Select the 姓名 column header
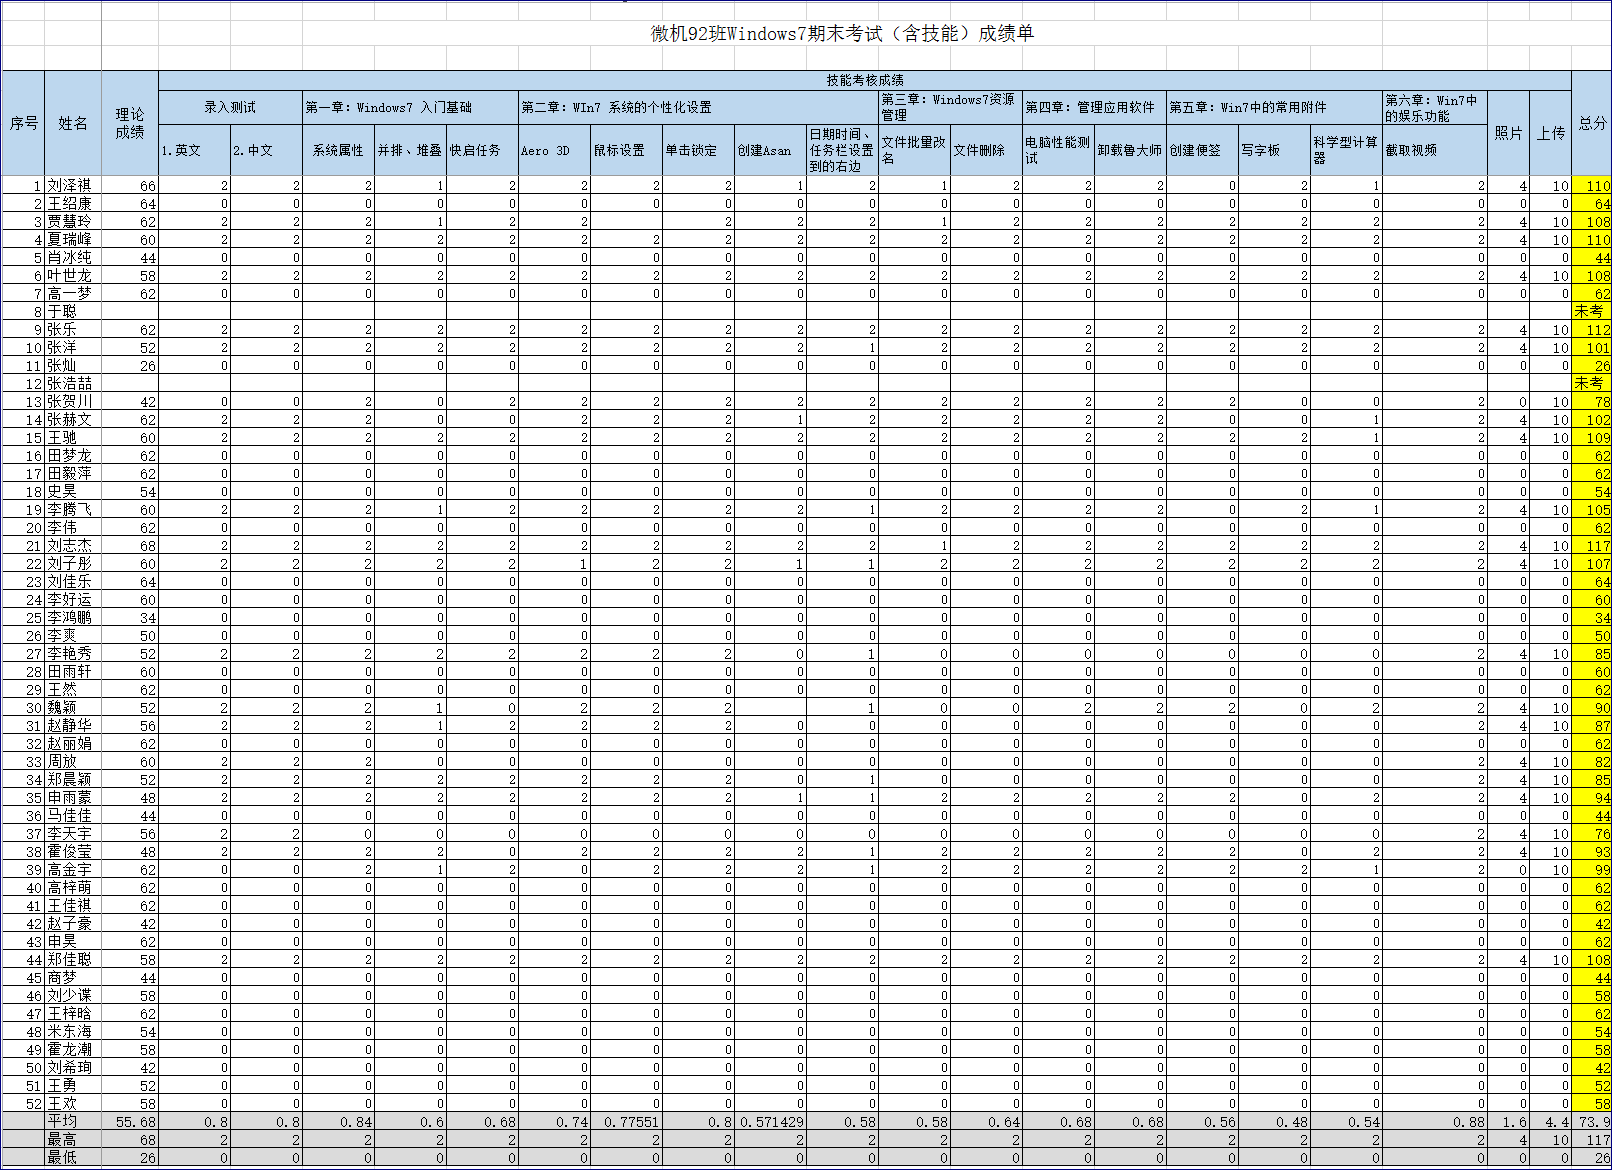This screenshot has width=1612, height=1170. coord(73,123)
